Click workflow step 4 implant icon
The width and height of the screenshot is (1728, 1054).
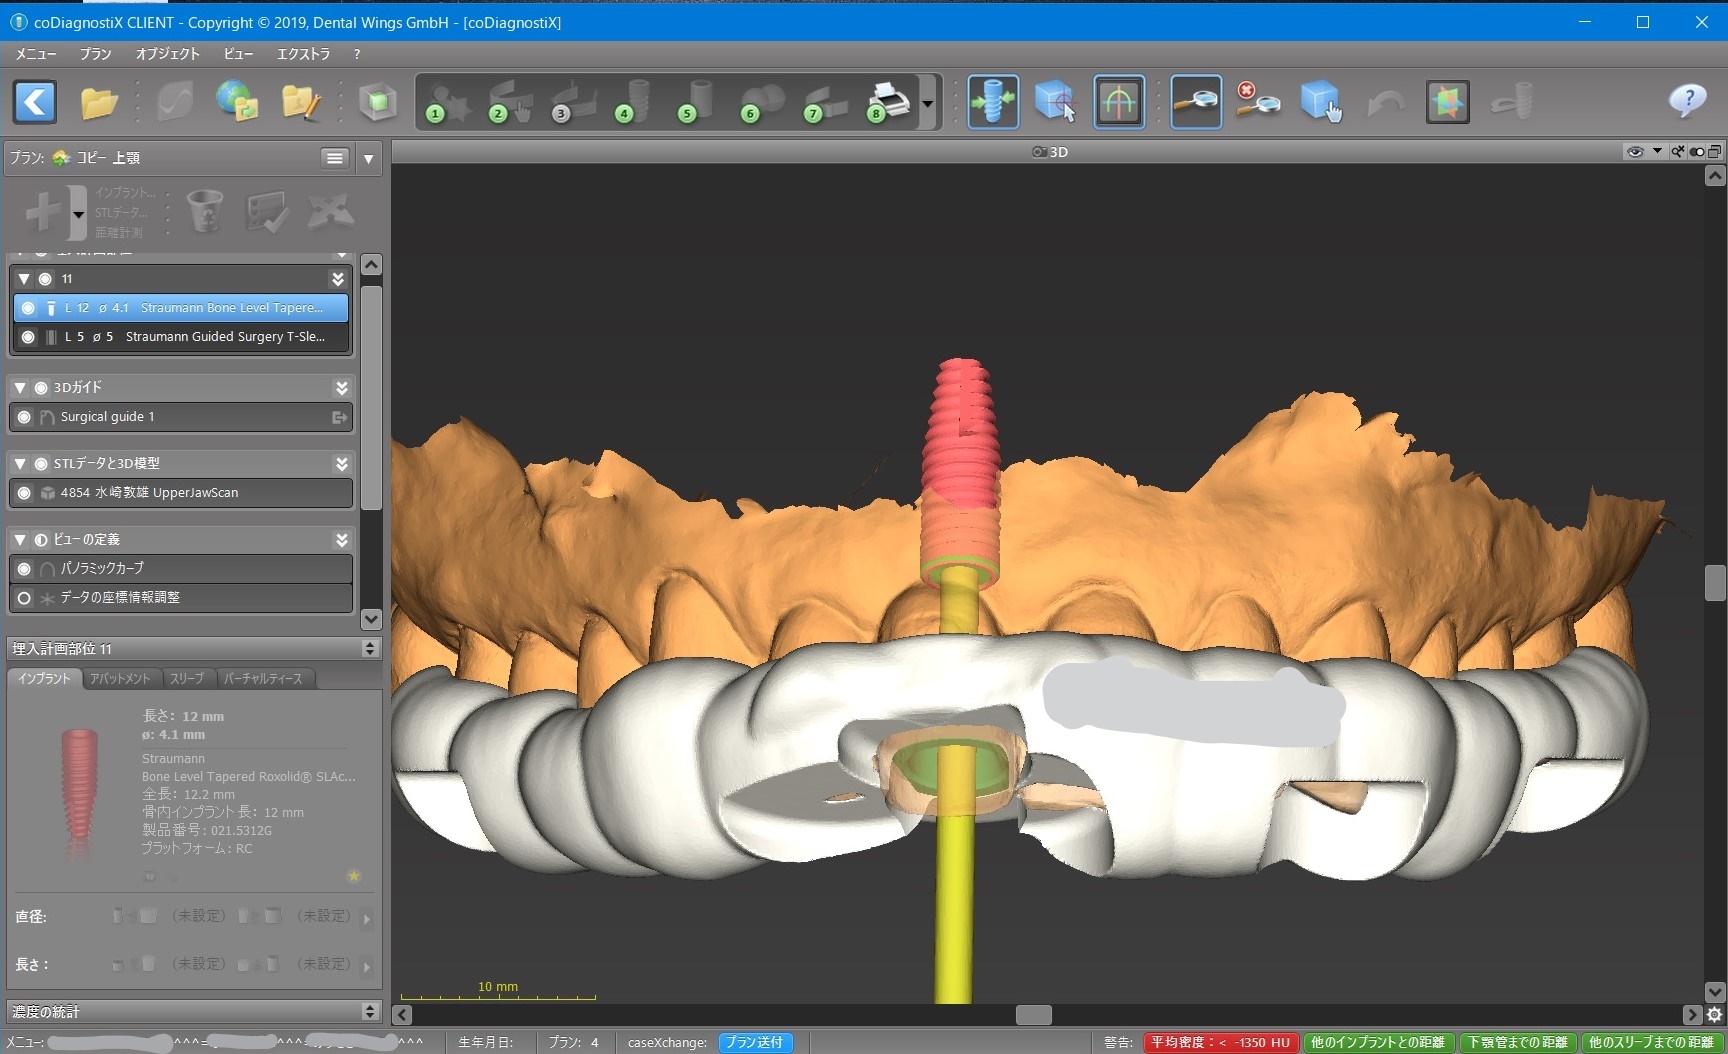coord(632,102)
